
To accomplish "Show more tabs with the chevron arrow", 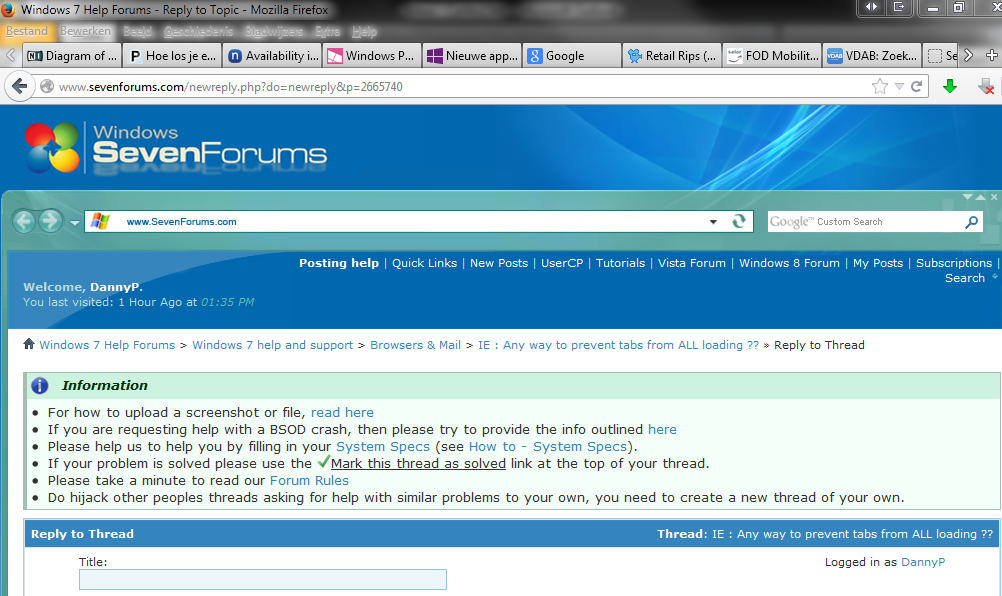I will [x=969, y=56].
